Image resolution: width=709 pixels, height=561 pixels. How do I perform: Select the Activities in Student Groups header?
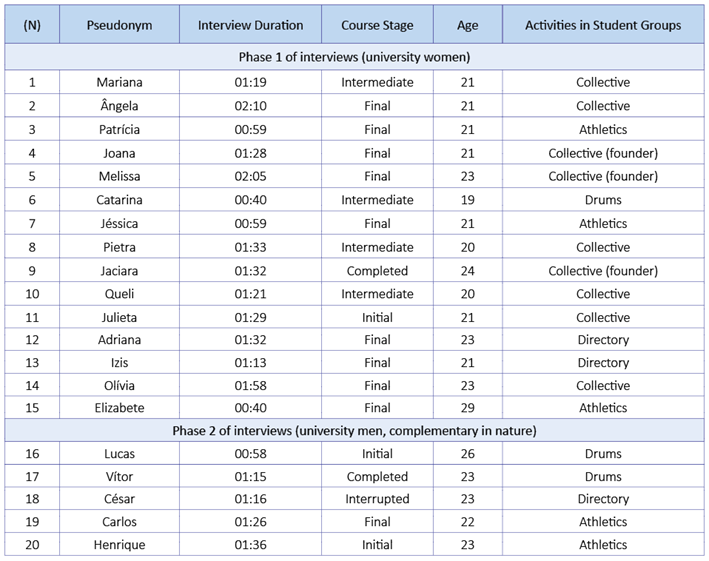tap(603, 25)
